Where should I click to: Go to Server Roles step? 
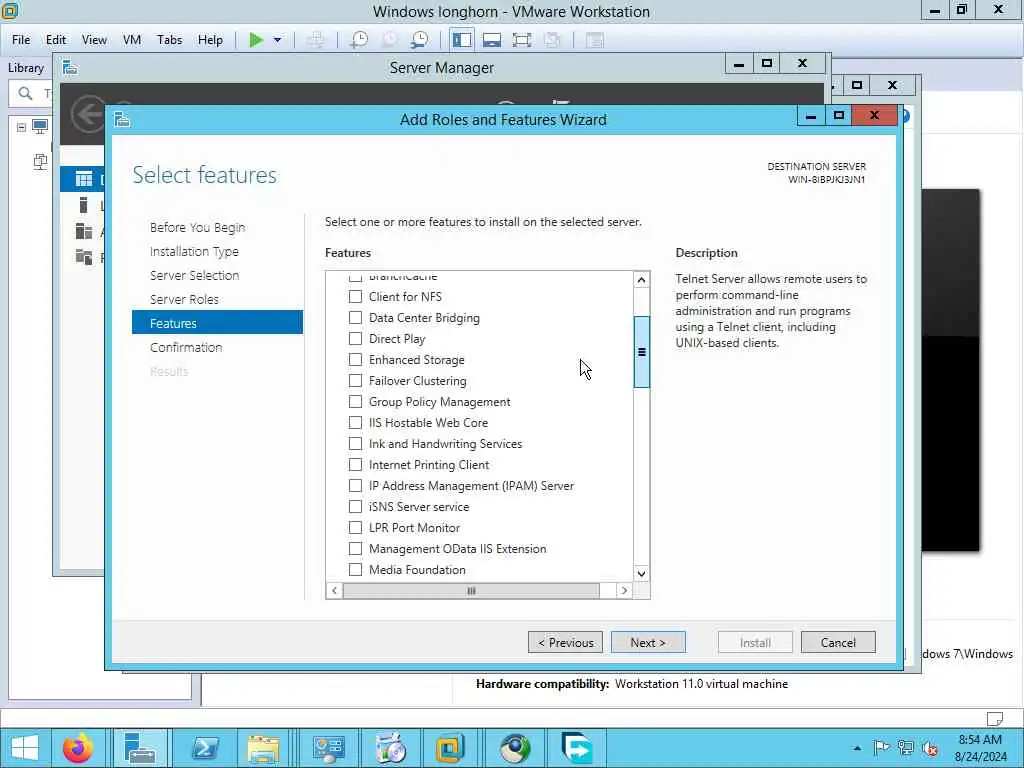coord(184,300)
